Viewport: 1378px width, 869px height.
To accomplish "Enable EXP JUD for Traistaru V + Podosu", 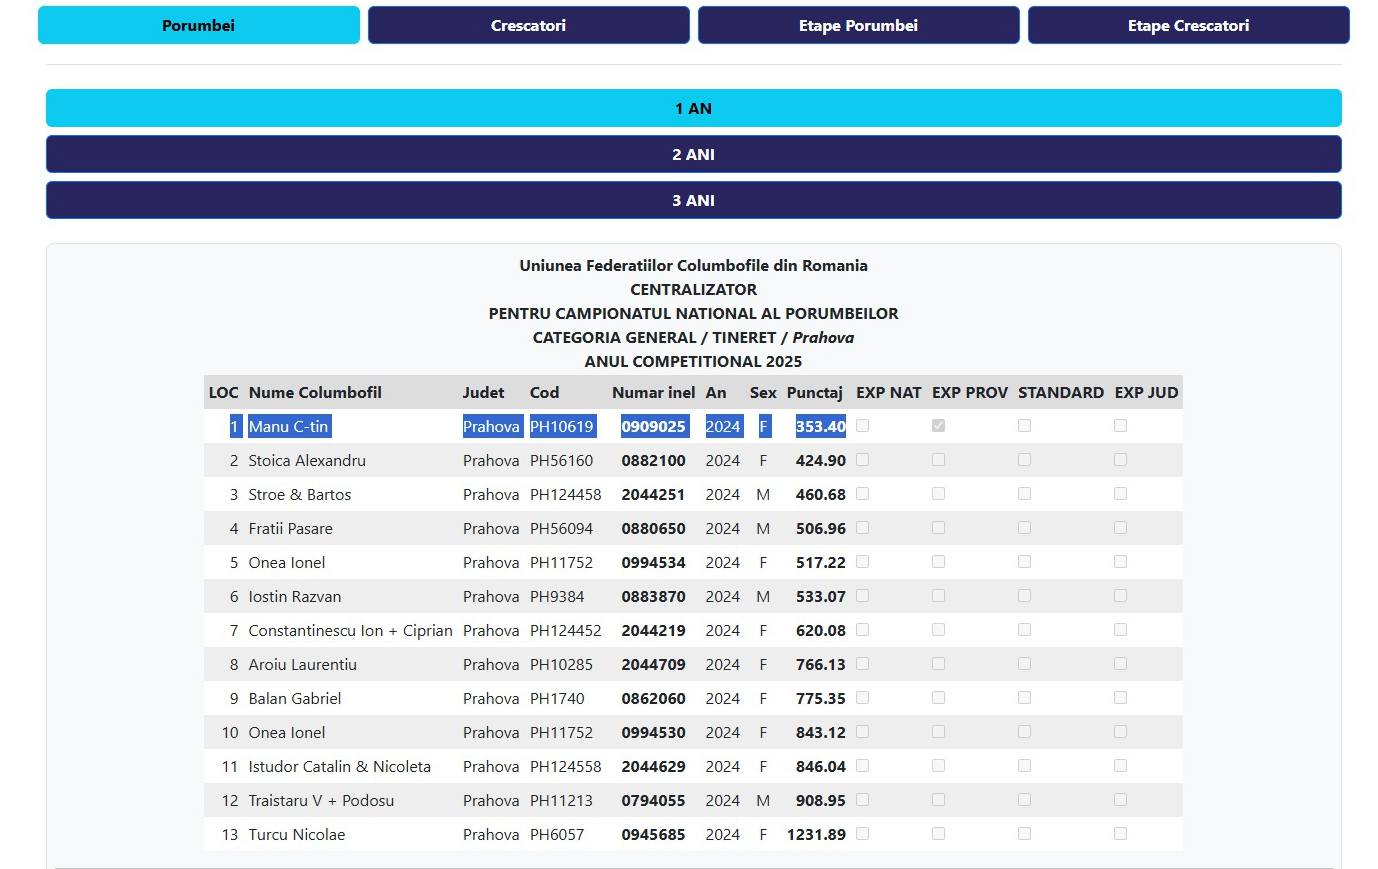I will 1120,800.
